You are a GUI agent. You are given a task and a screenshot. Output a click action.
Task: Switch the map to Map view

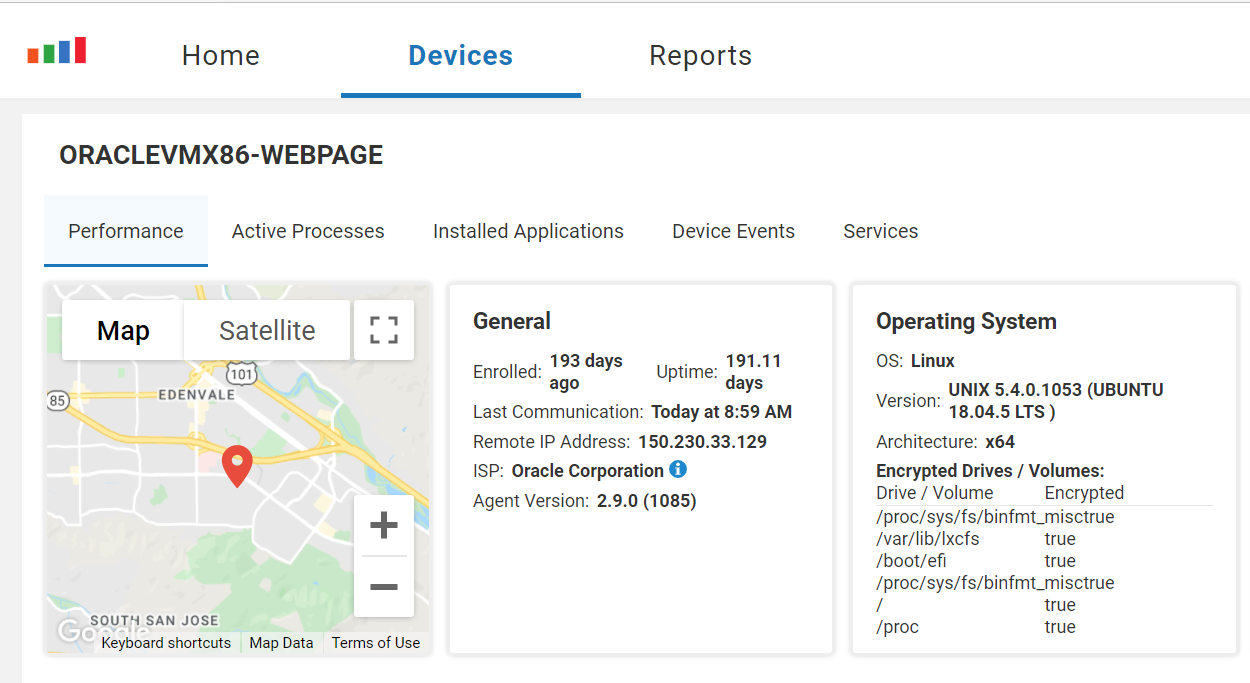click(x=123, y=330)
